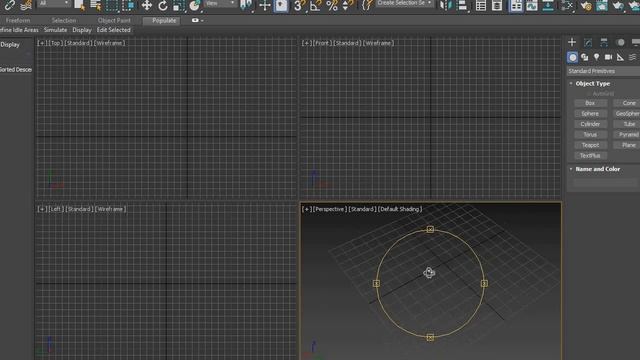Click the Select and Place tool
640x360 pixels.
tap(194, 5)
